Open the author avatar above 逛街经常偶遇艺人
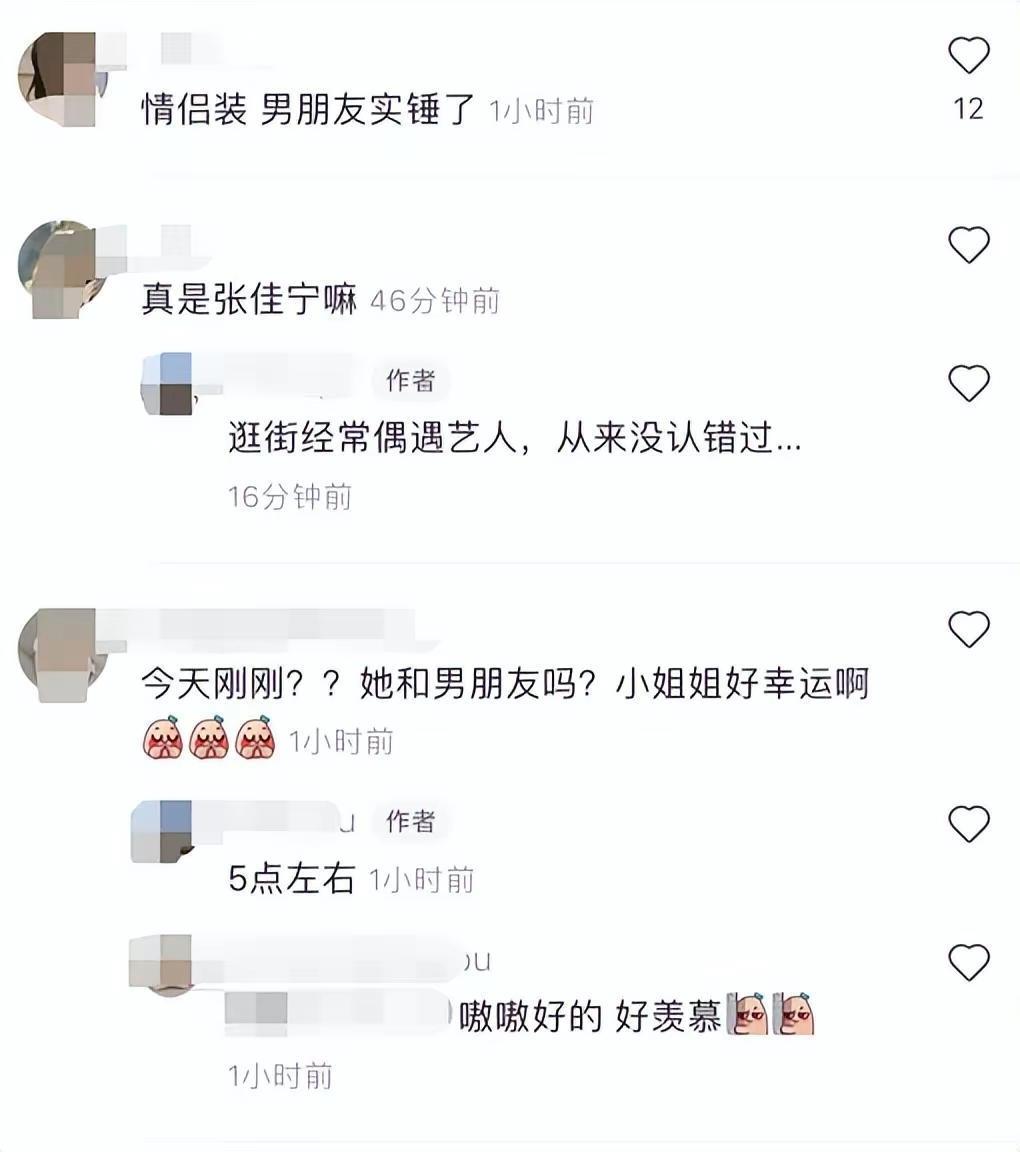The image size is (1020, 1152). coord(166,384)
